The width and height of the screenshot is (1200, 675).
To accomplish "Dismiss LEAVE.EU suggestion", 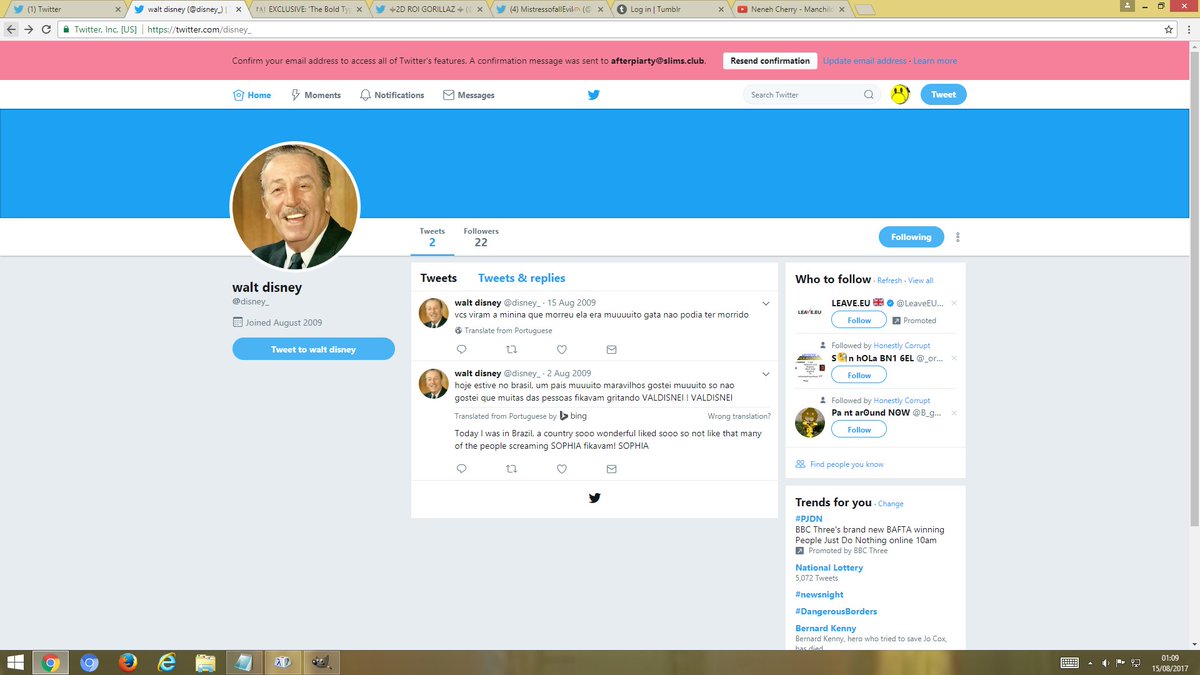I will point(954,303).
